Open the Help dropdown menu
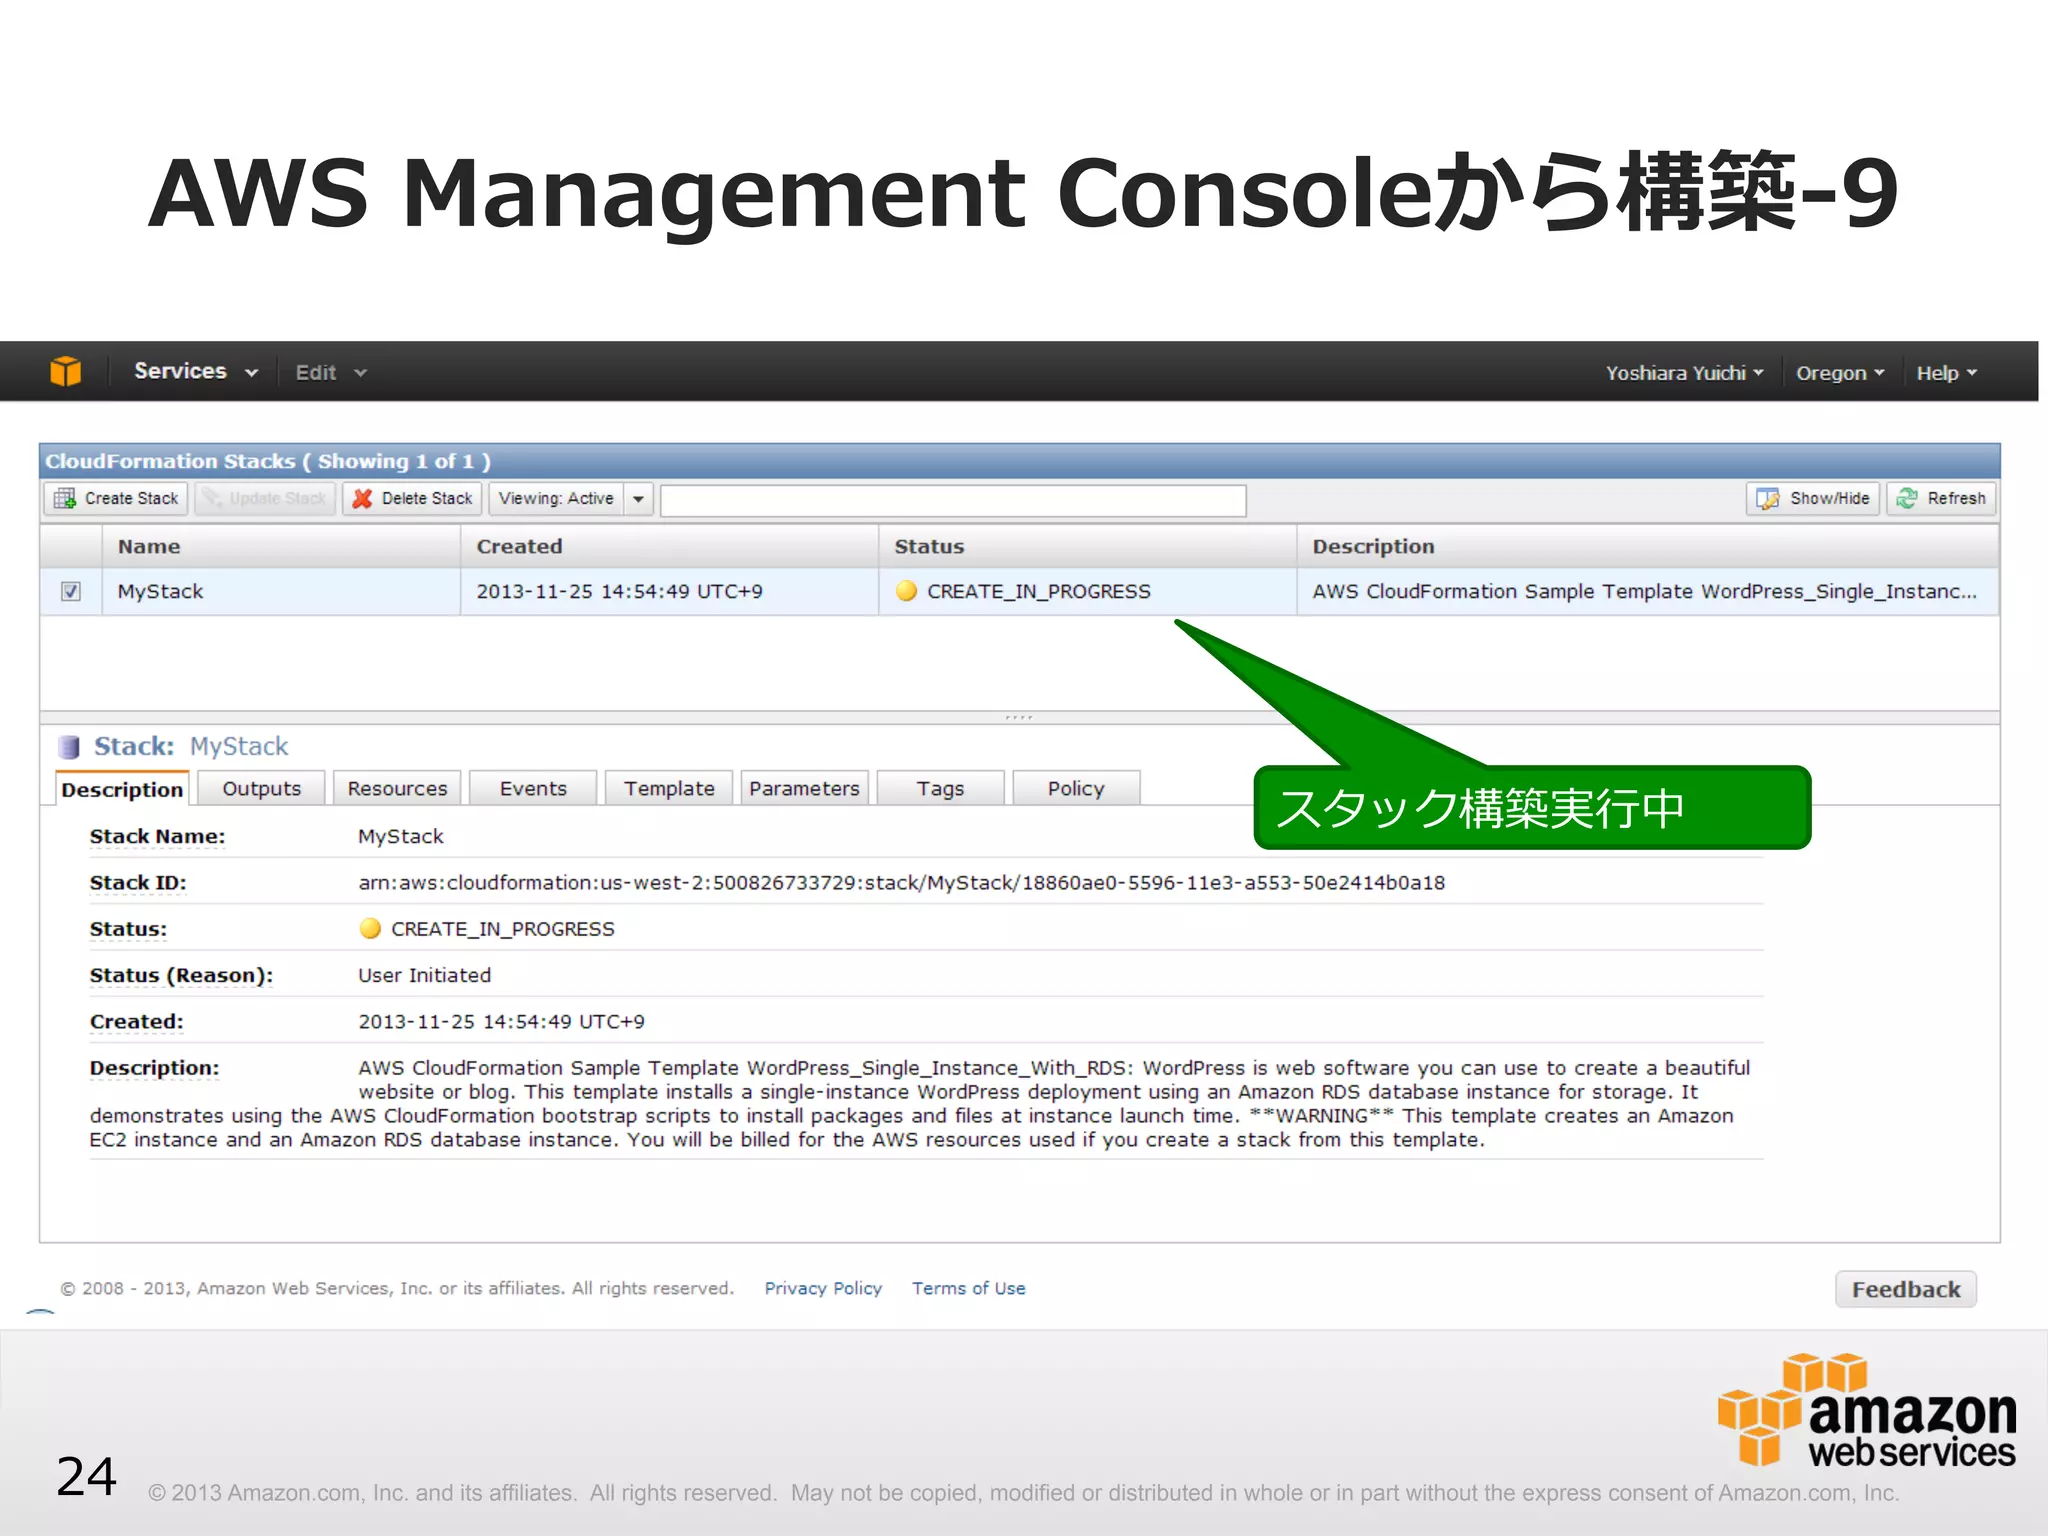This screenshot has height=1536, width=2048. pos(1946,373)
